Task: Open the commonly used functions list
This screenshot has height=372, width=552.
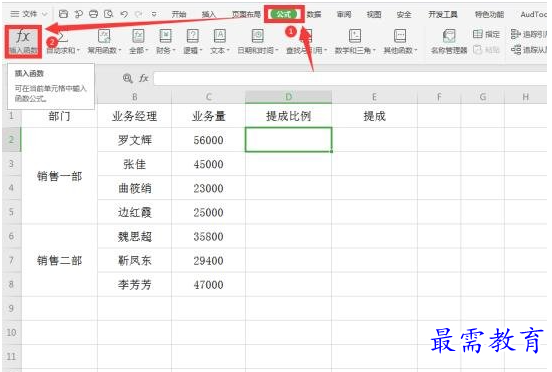Action: coord(104,42)
